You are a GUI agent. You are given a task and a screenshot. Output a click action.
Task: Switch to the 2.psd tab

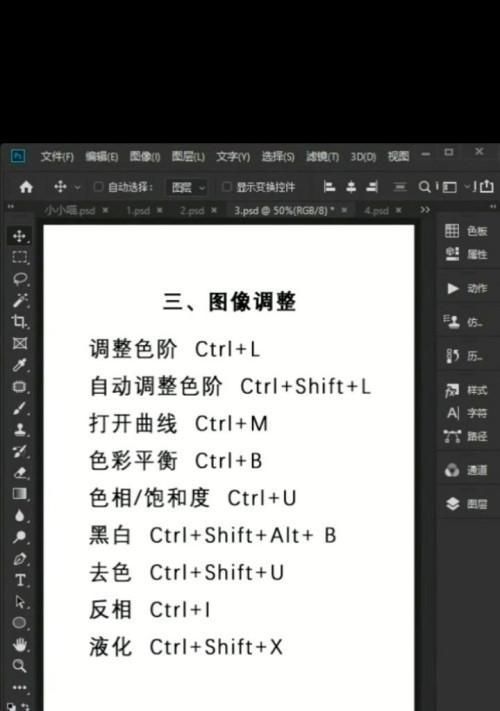(192, 210)
